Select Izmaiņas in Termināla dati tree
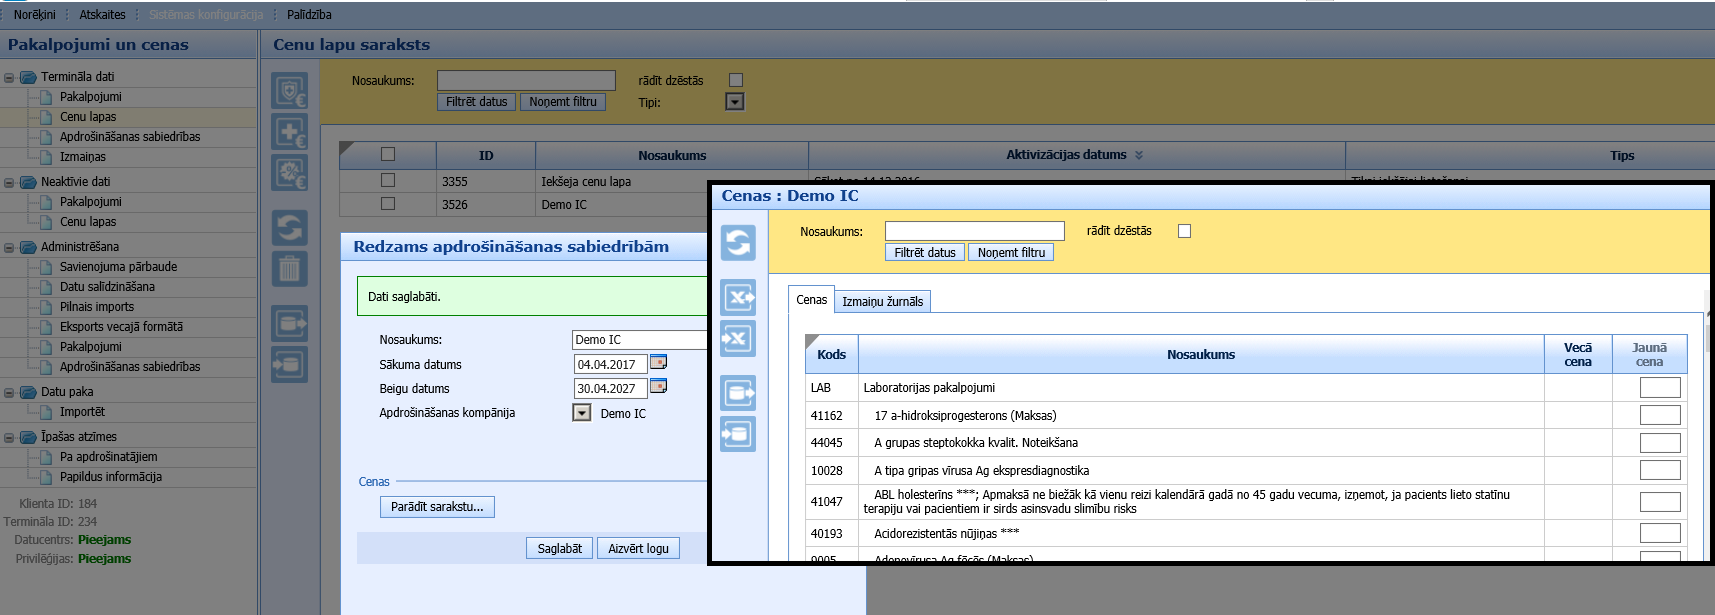Viewport: 1715px width, 615px height. tap(82, 157)
